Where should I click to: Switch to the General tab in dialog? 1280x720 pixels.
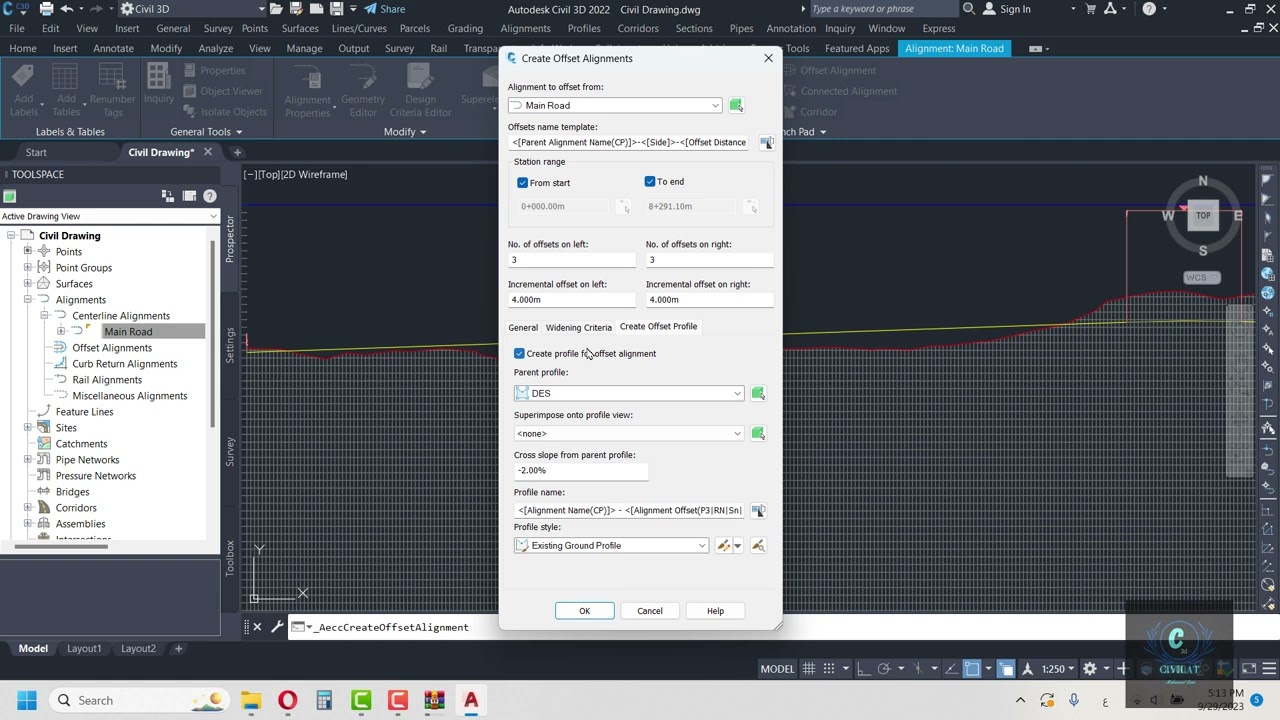pyautogui.click(x=523, y=327)
